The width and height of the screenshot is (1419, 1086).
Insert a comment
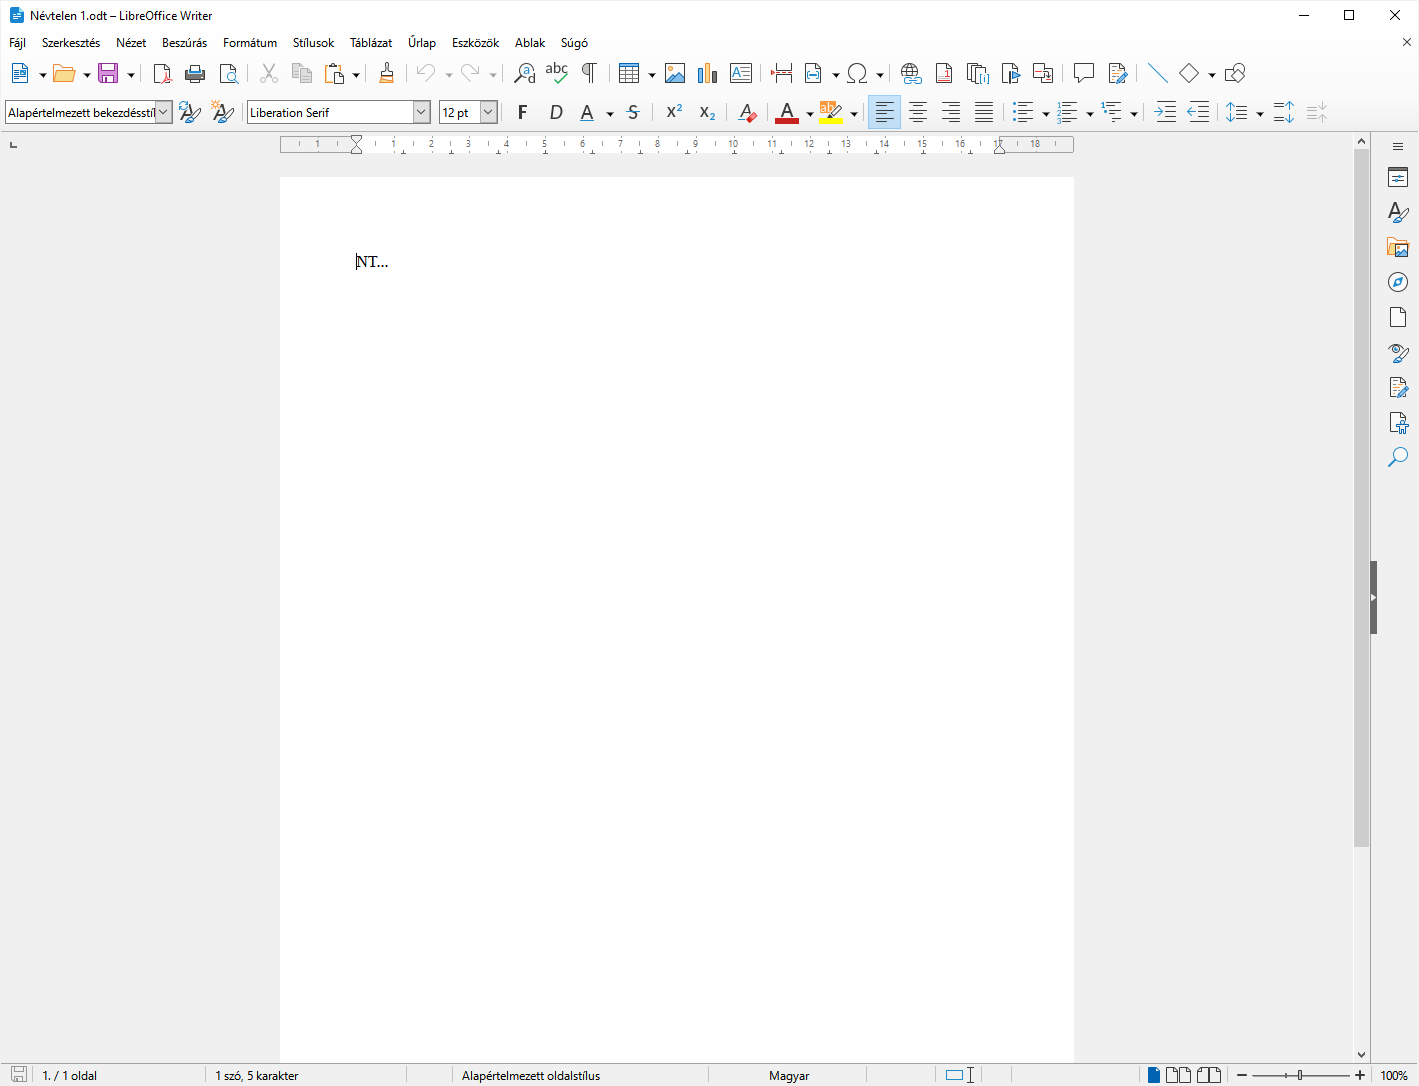[x=1084, y=73]
